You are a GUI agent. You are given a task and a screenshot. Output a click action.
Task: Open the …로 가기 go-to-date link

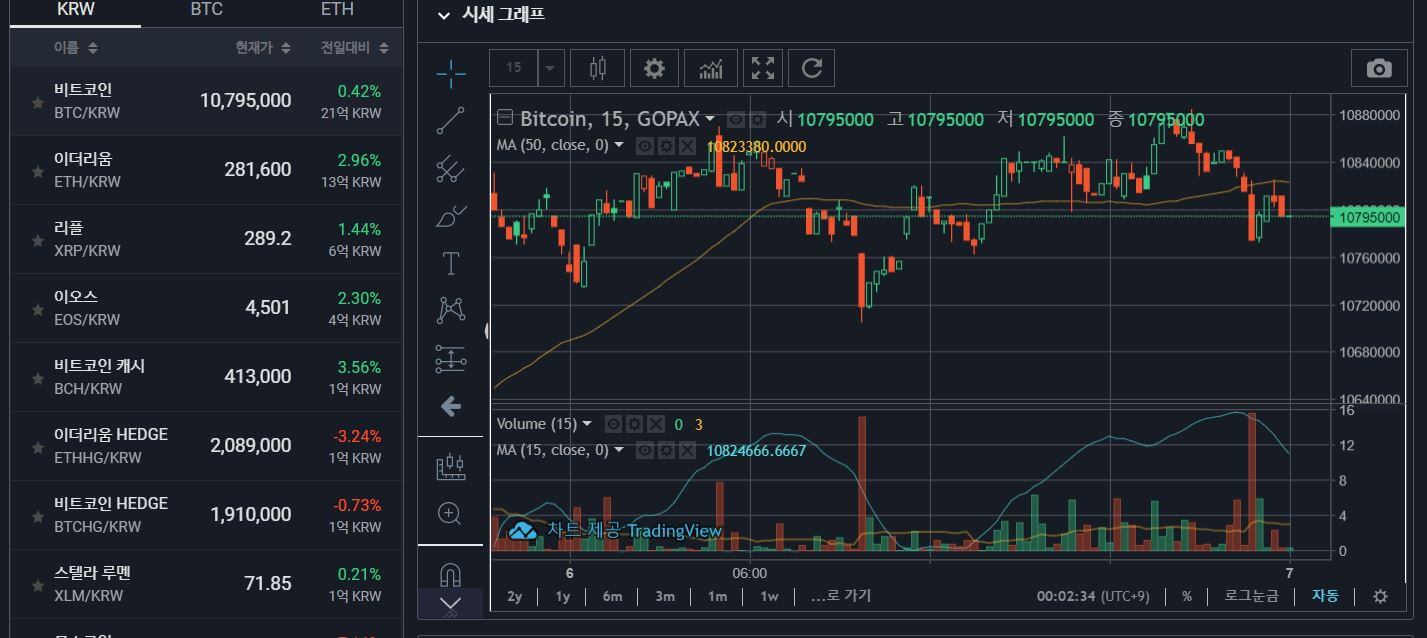841,596
